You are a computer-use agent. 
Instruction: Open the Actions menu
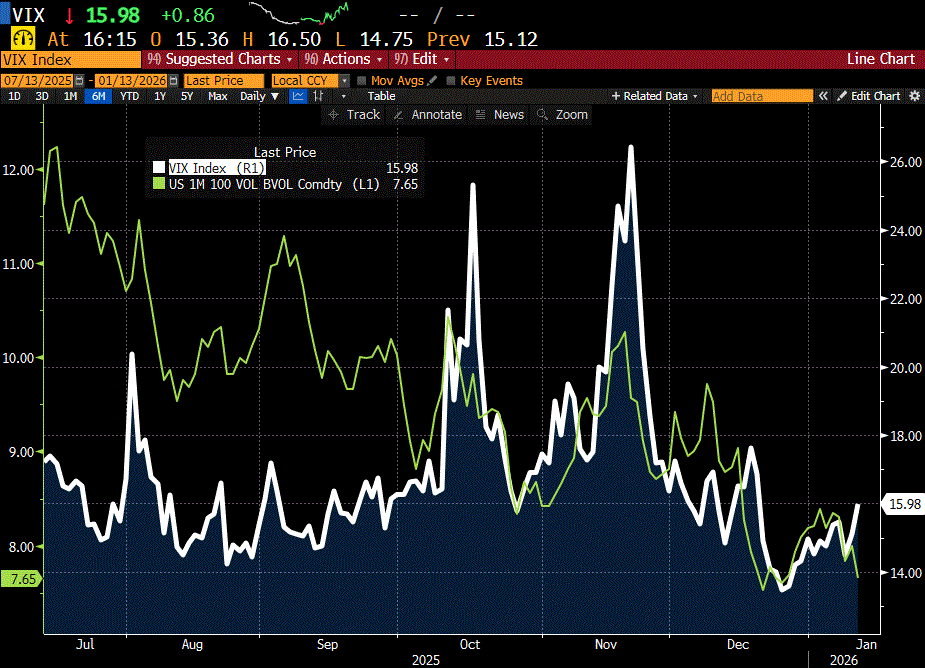[344, 60]
